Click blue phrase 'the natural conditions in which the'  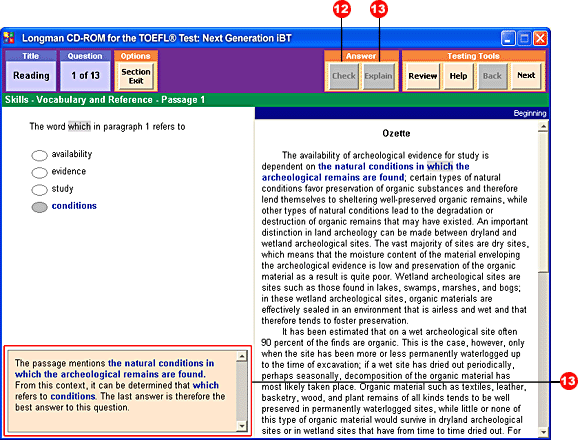(x=394, y=167)
